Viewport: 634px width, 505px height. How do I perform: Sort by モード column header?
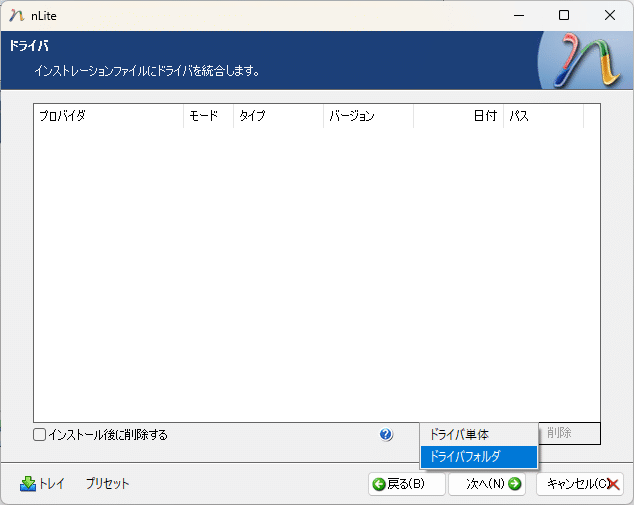click(x=208, y=116)
